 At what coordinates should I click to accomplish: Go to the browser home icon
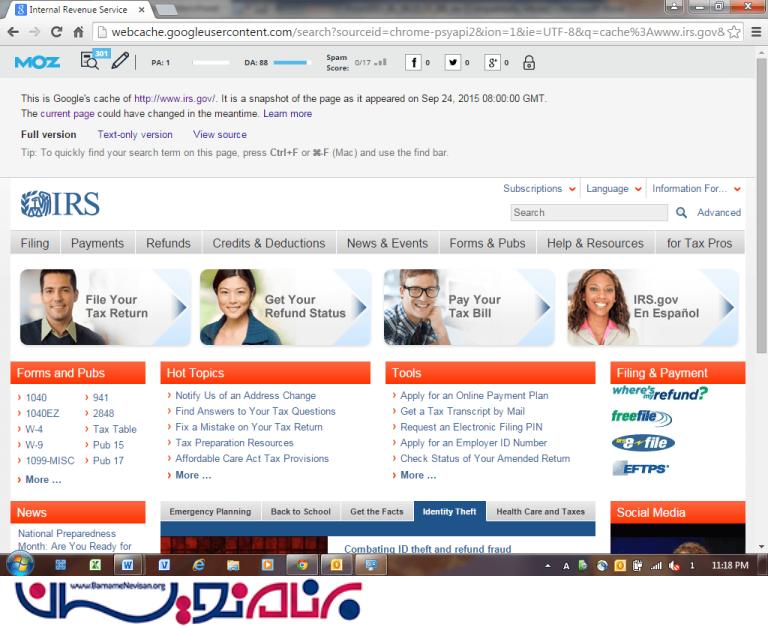[78, 32]
